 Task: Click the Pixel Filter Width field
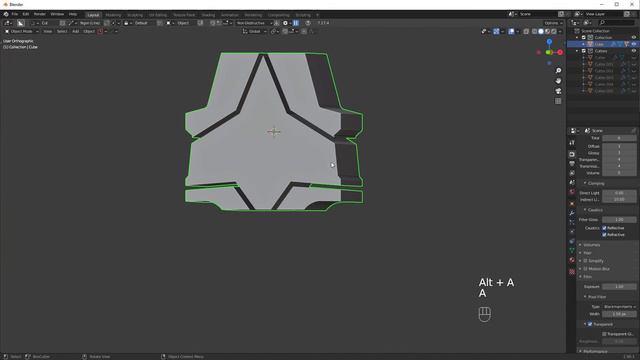619,314
